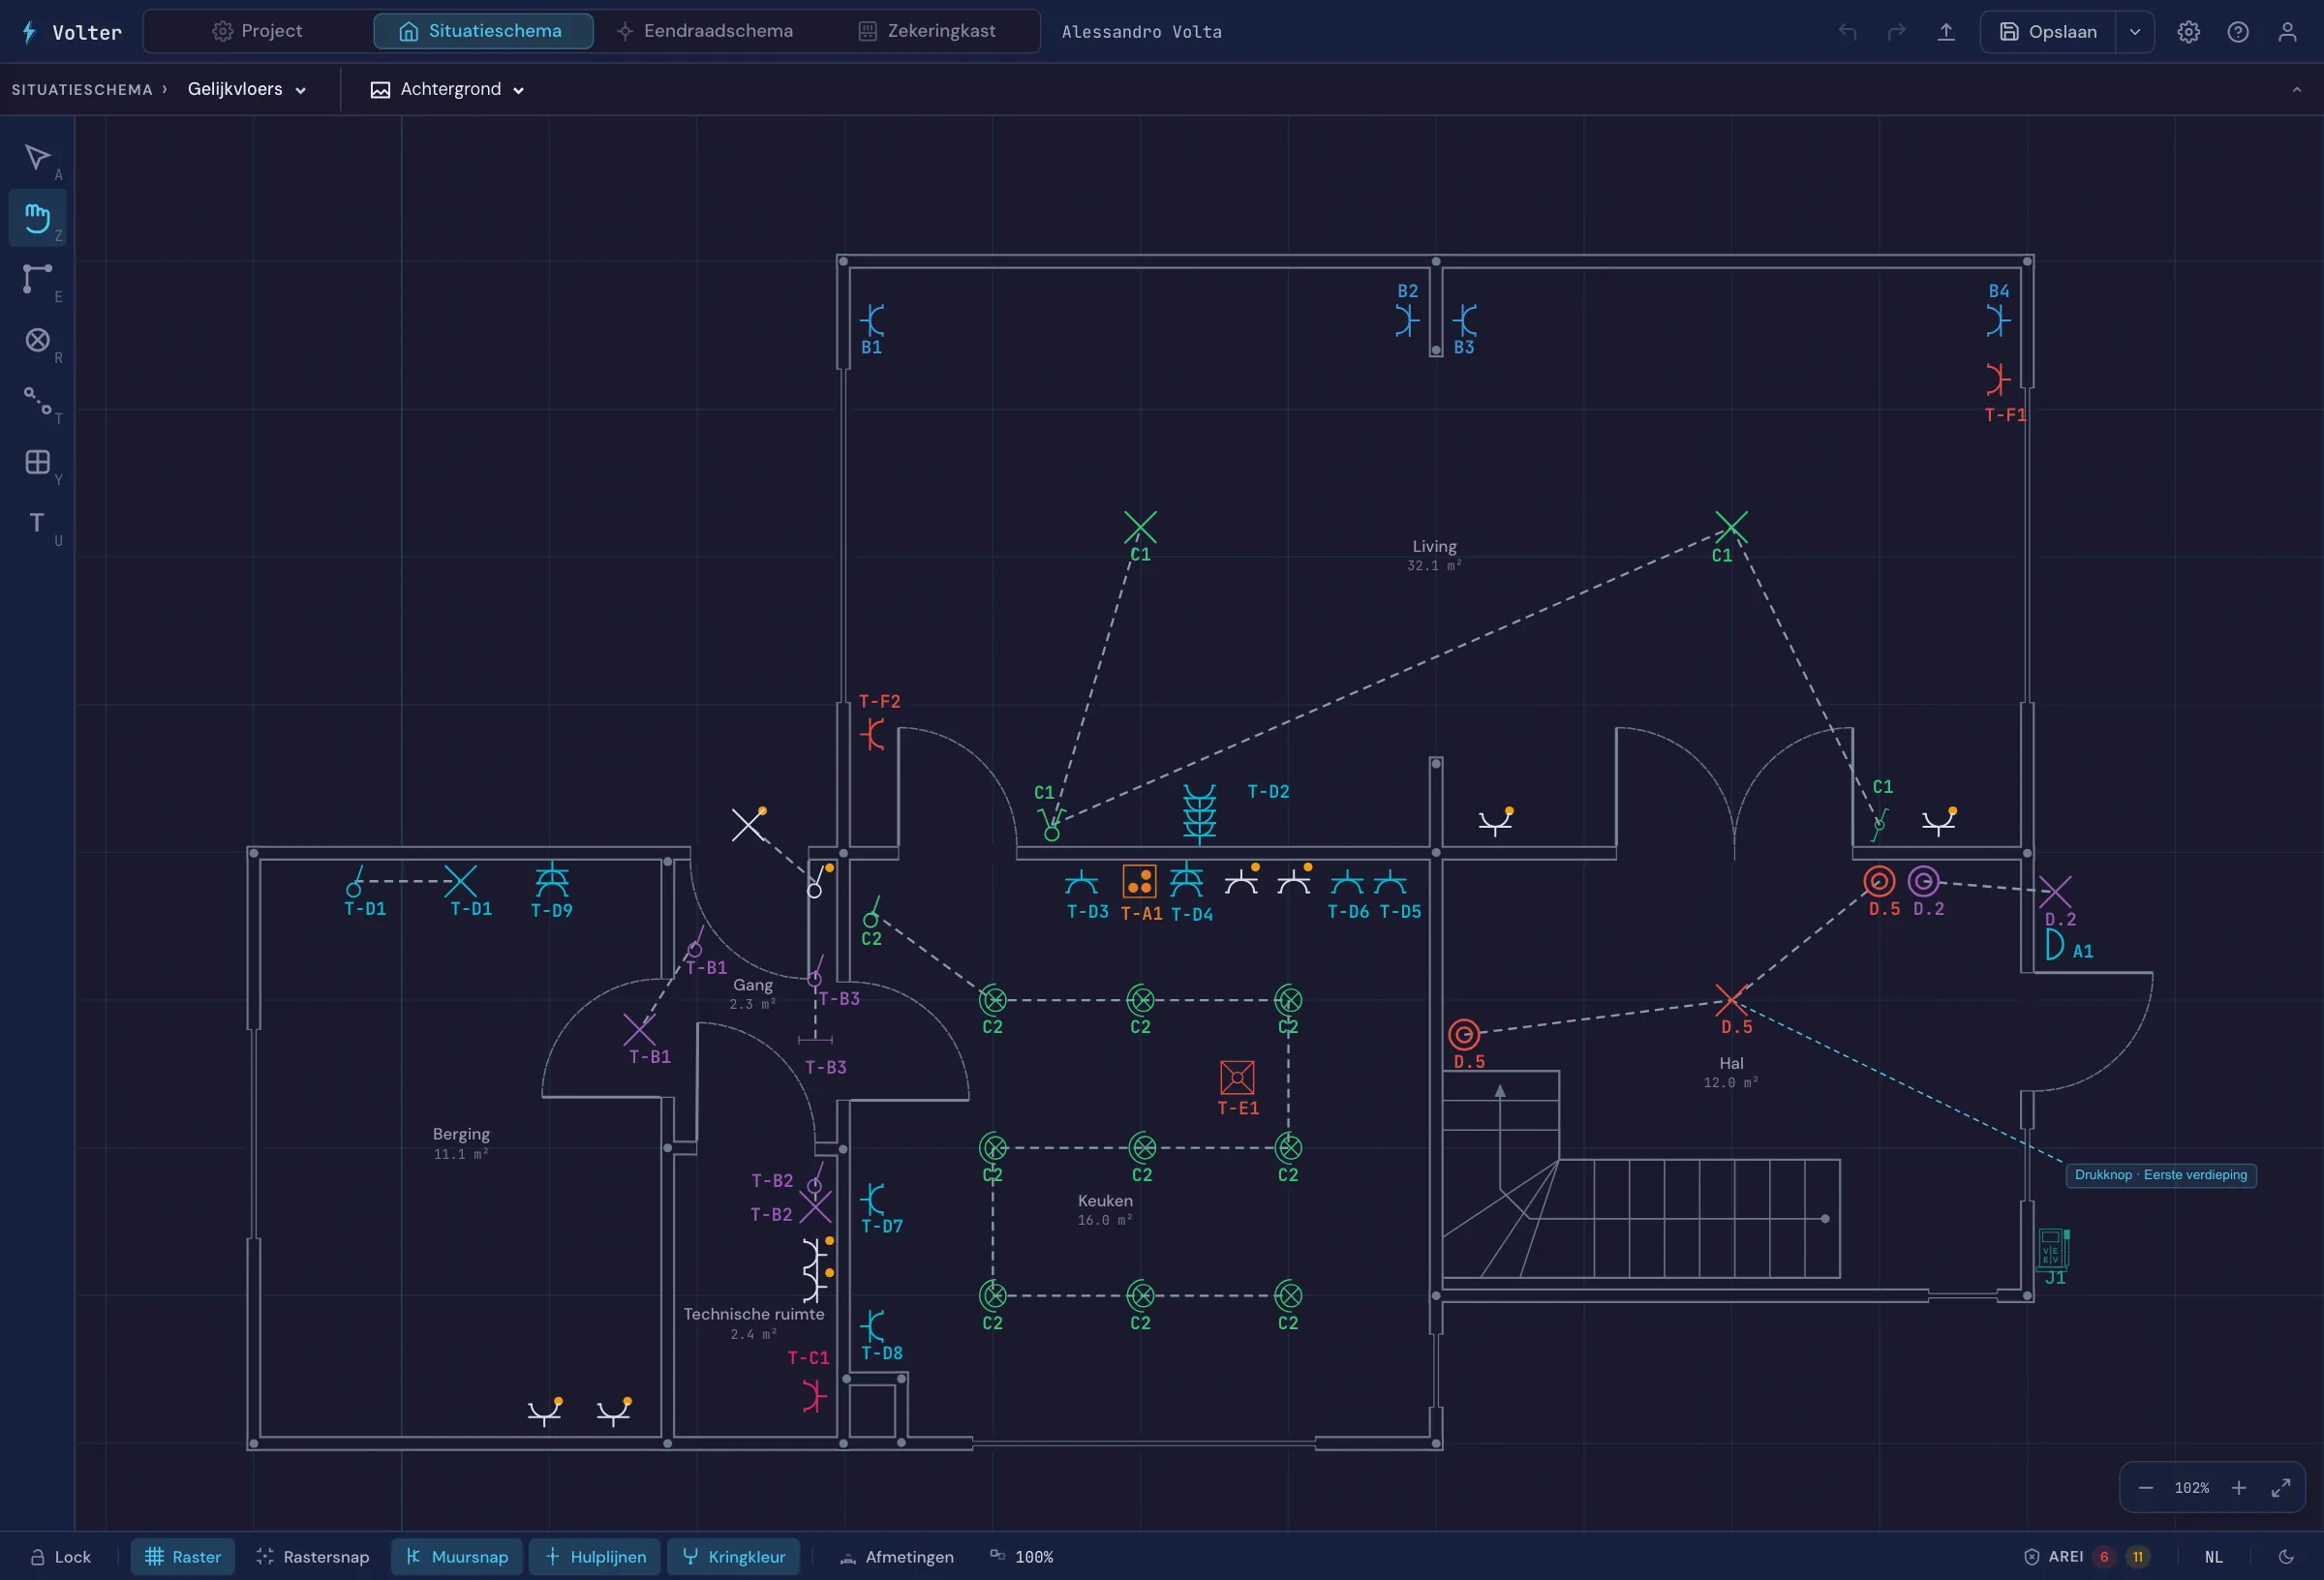Open the Zekeringkast tab
This screenshot has width=2324, height=1580.
(927, 31)
